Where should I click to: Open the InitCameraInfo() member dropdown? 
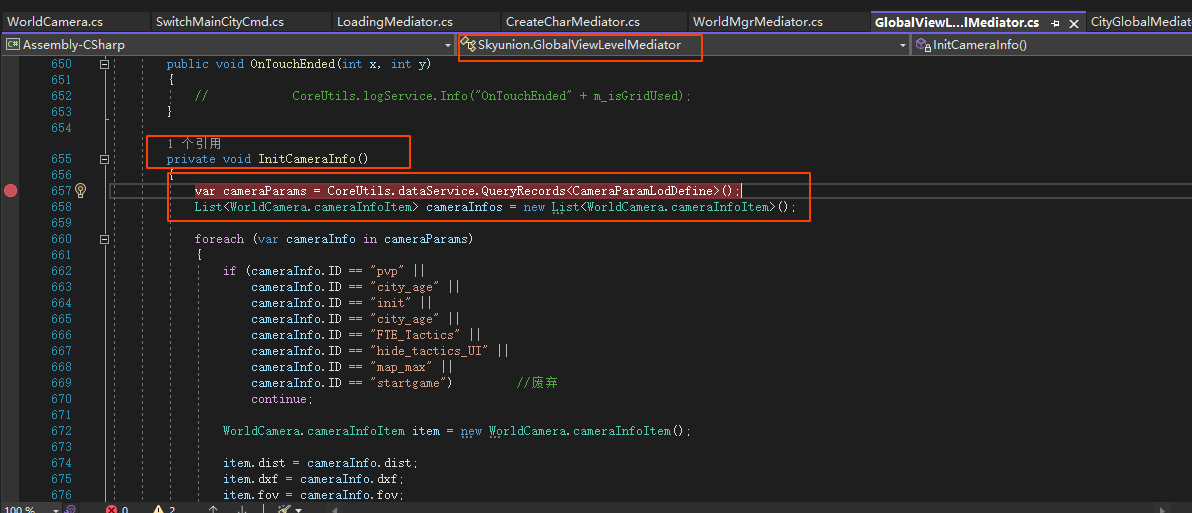pos(1050,44)
